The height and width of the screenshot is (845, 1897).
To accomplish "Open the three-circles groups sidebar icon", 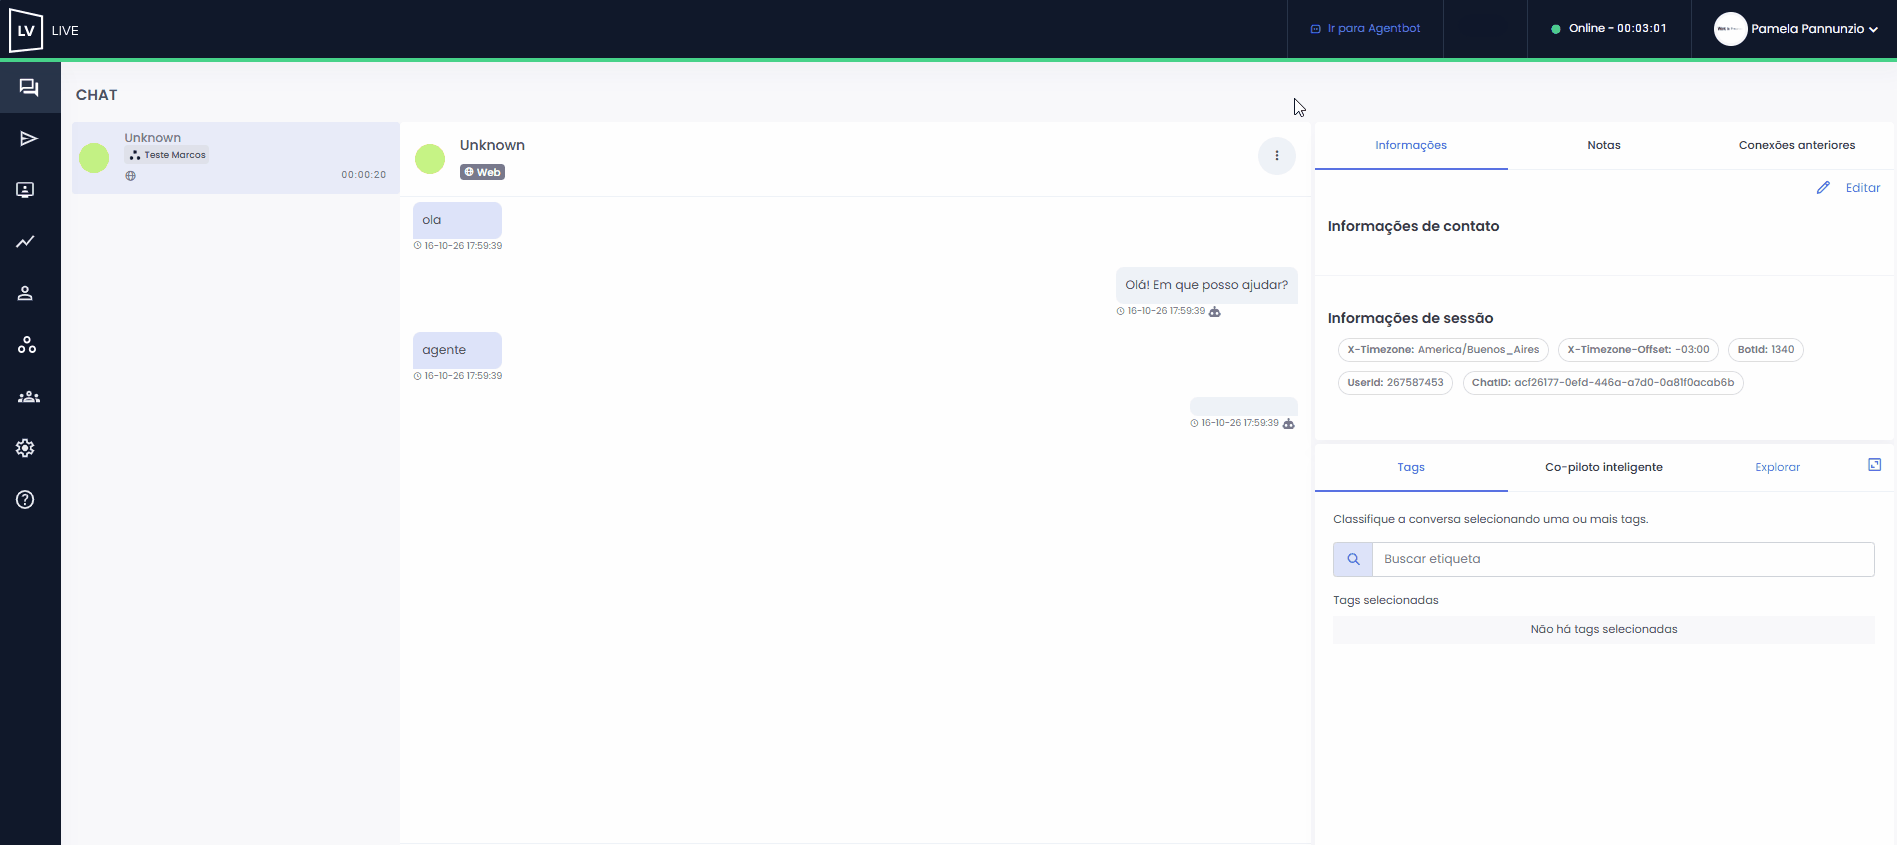I will pyautogui.click(x=27, y=345).
